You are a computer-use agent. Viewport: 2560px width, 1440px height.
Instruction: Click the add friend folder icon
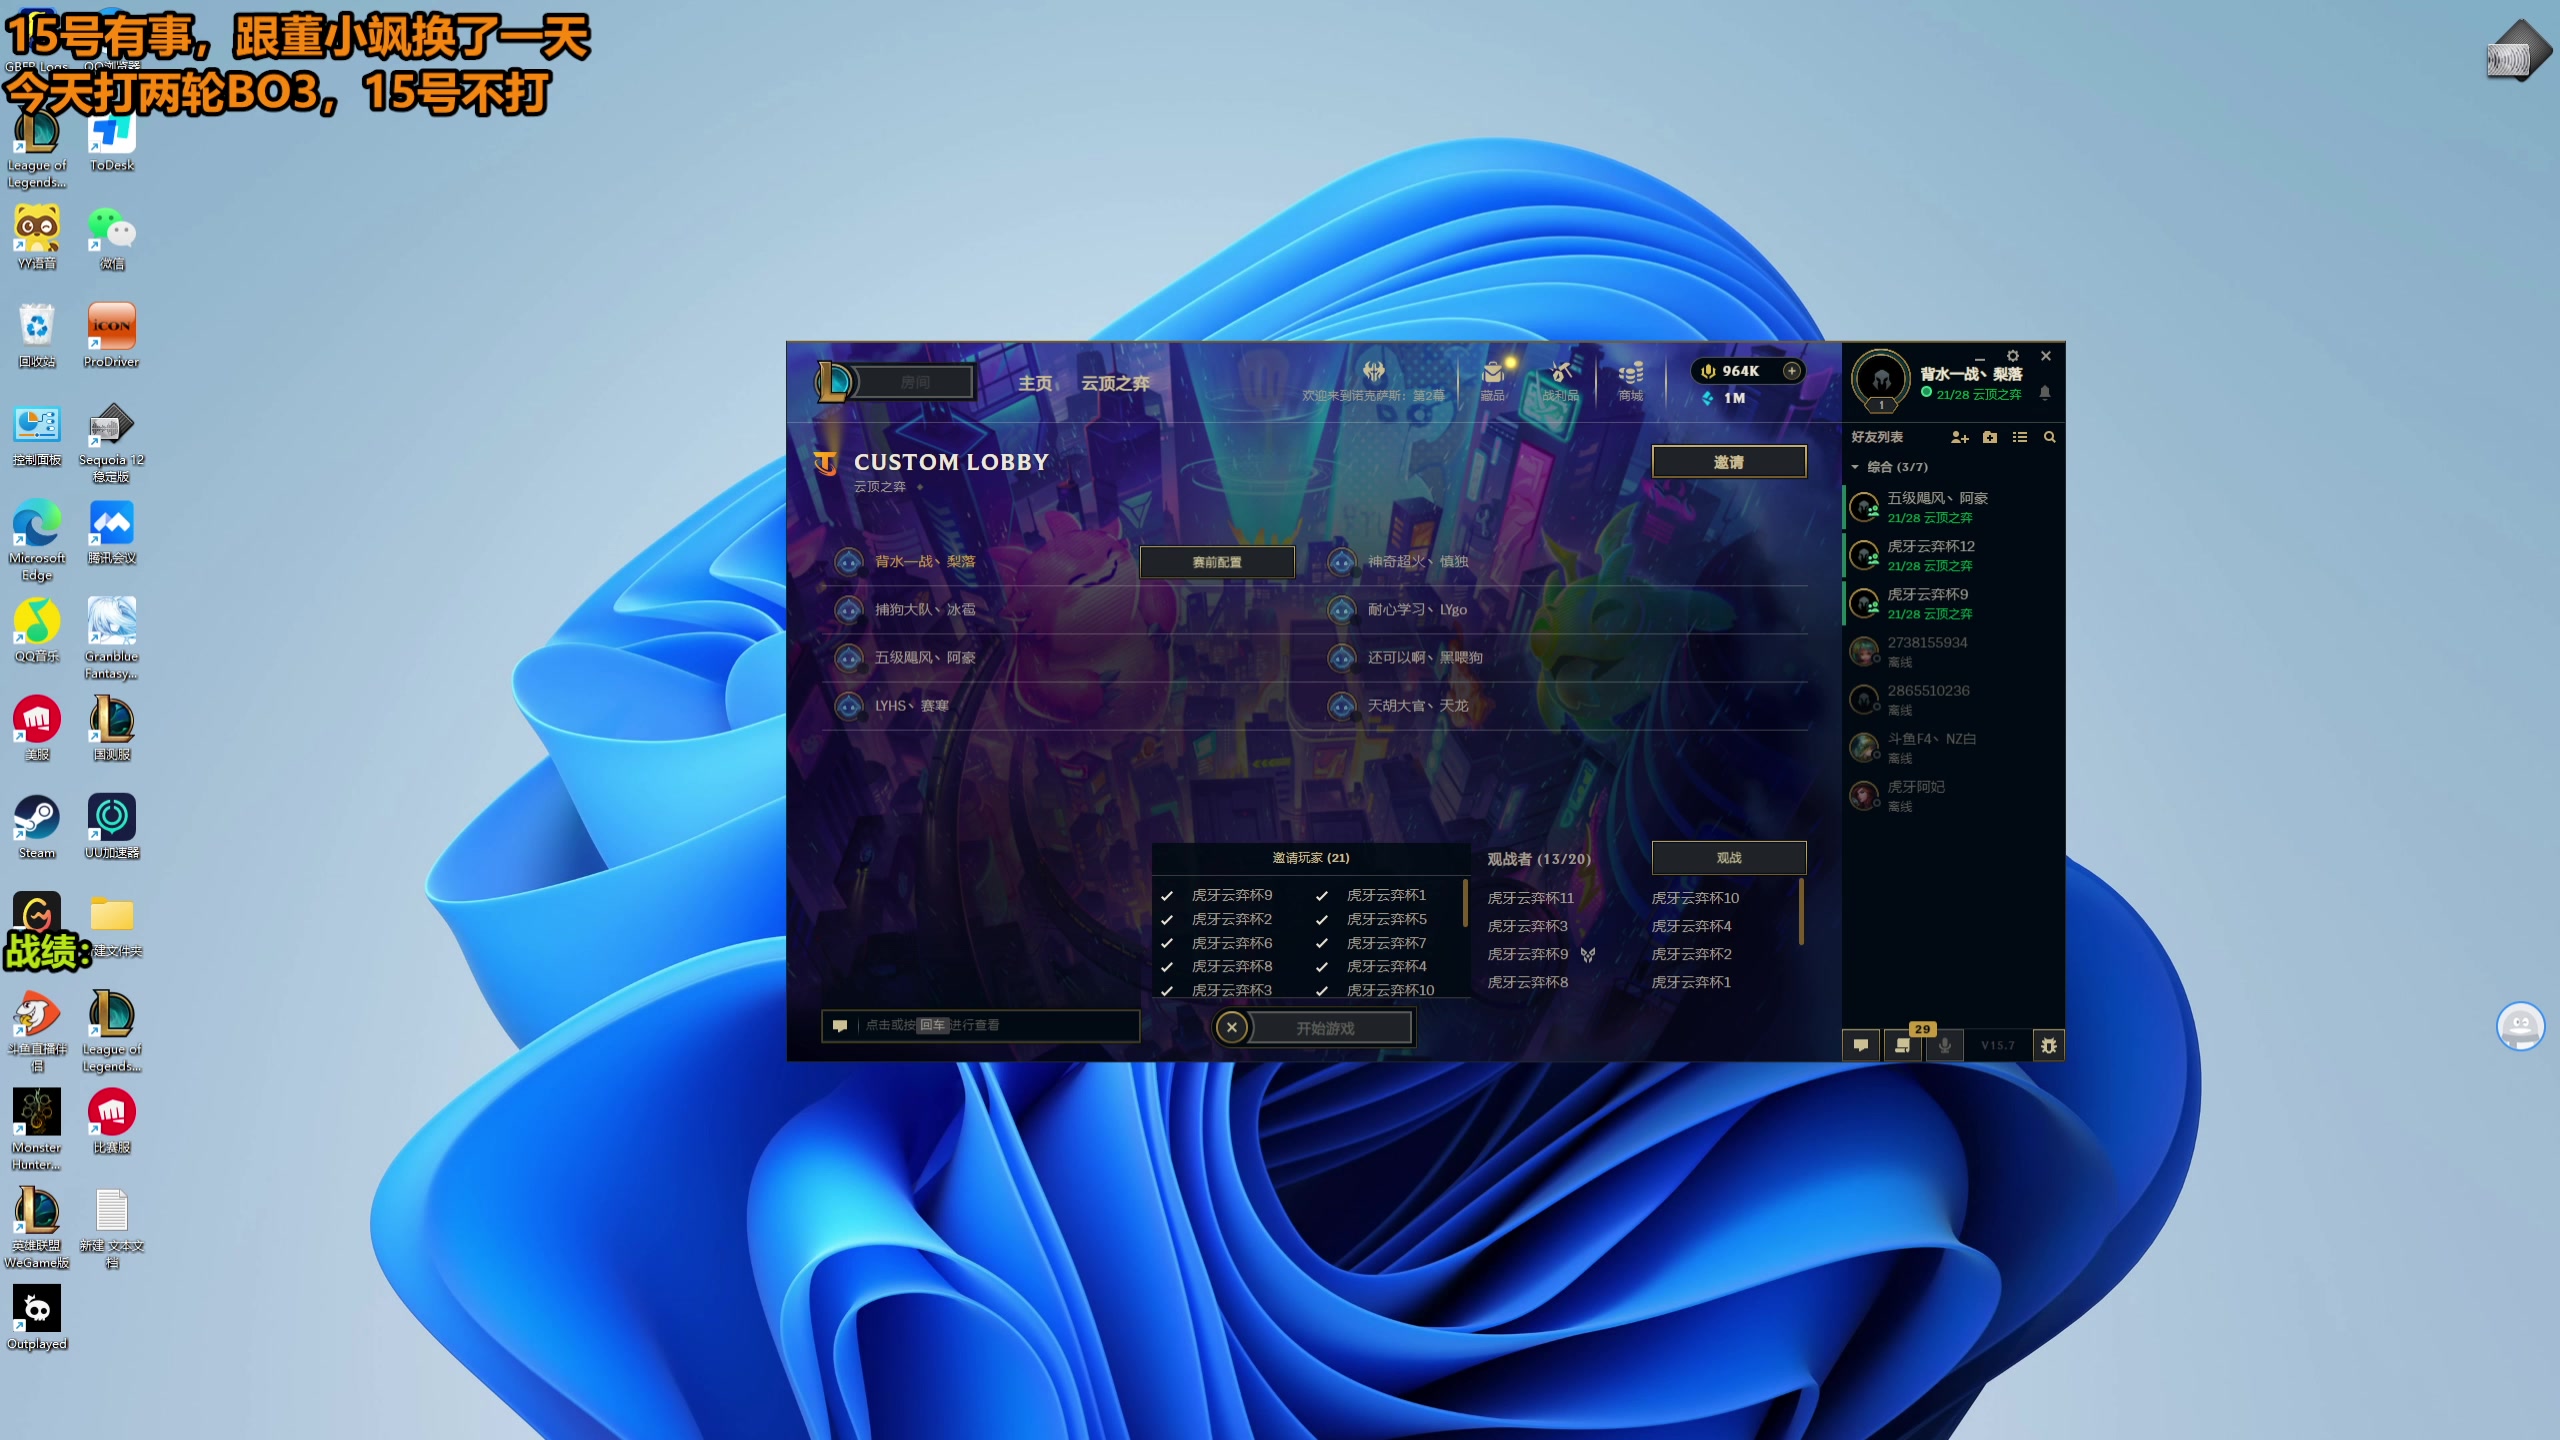(x=1990, y=437)
